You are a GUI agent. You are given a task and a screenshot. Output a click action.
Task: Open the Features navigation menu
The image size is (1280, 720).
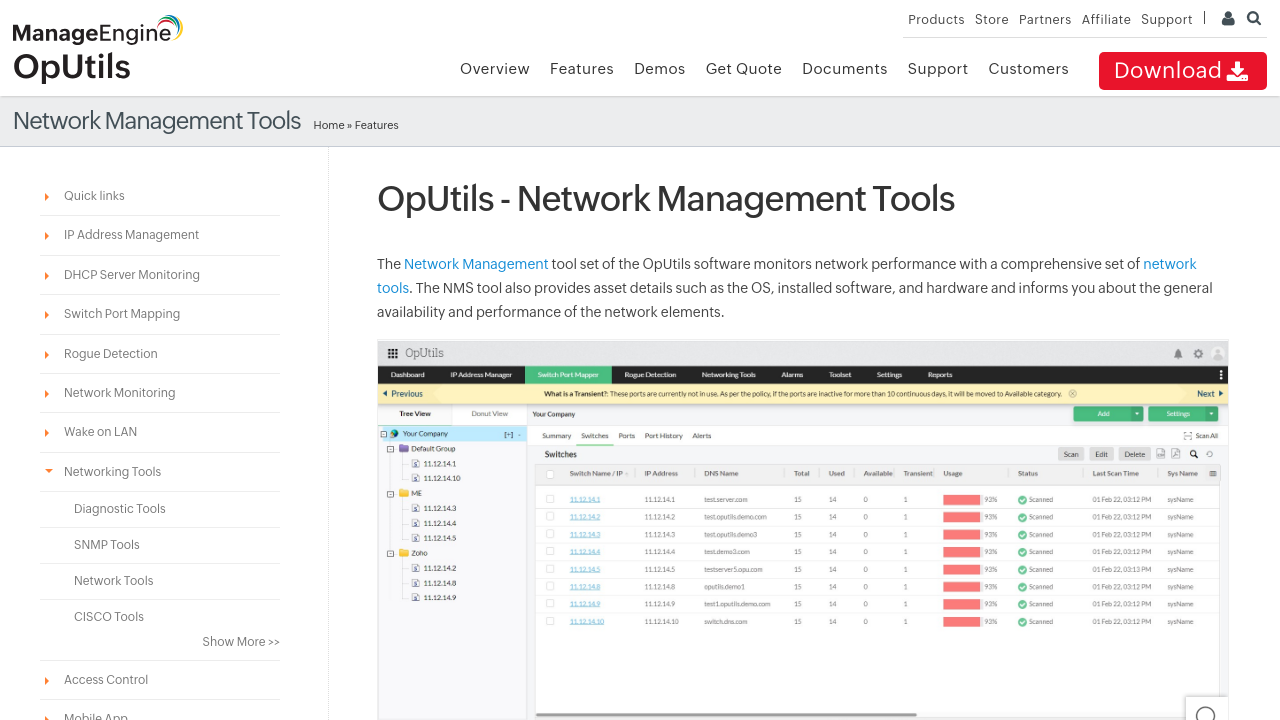click(581, 69)
